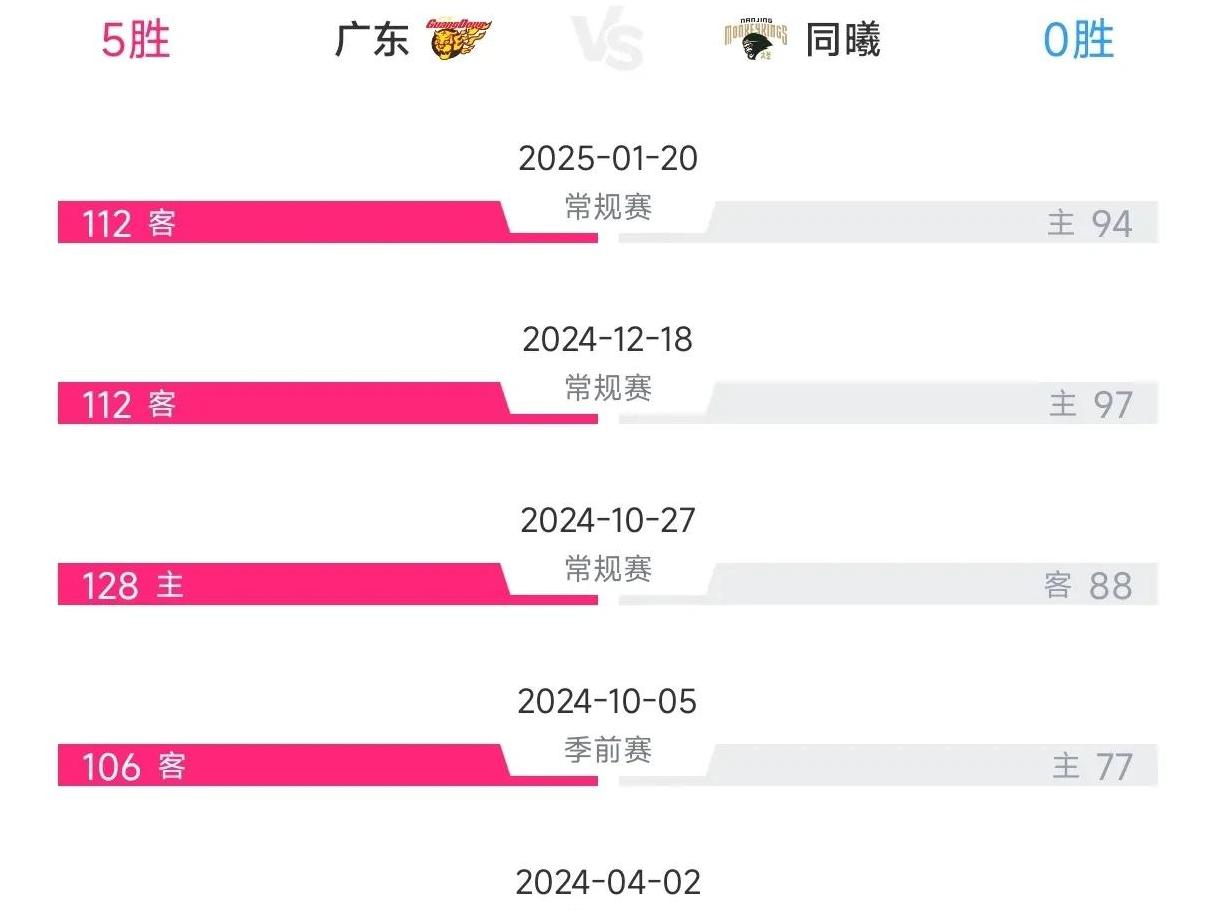This screenshot has width=1216, height=911.
Task: Open the 2024-10-05 preseason match date
Action: (607, 701)
